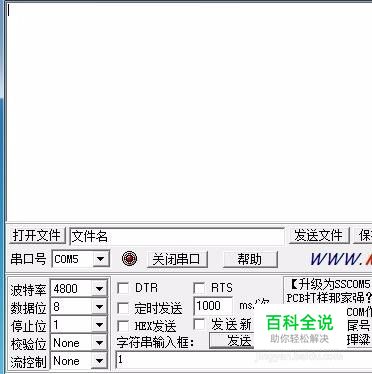The image size is (372, 374).
Task: Open the 帮助 help button
Action: coord(250,259)
